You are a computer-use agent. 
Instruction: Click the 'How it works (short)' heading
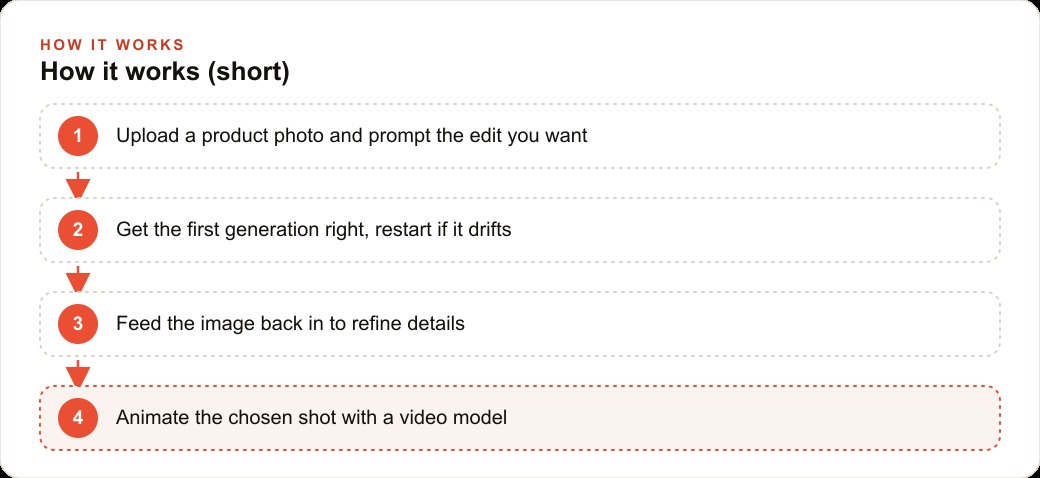164,72
